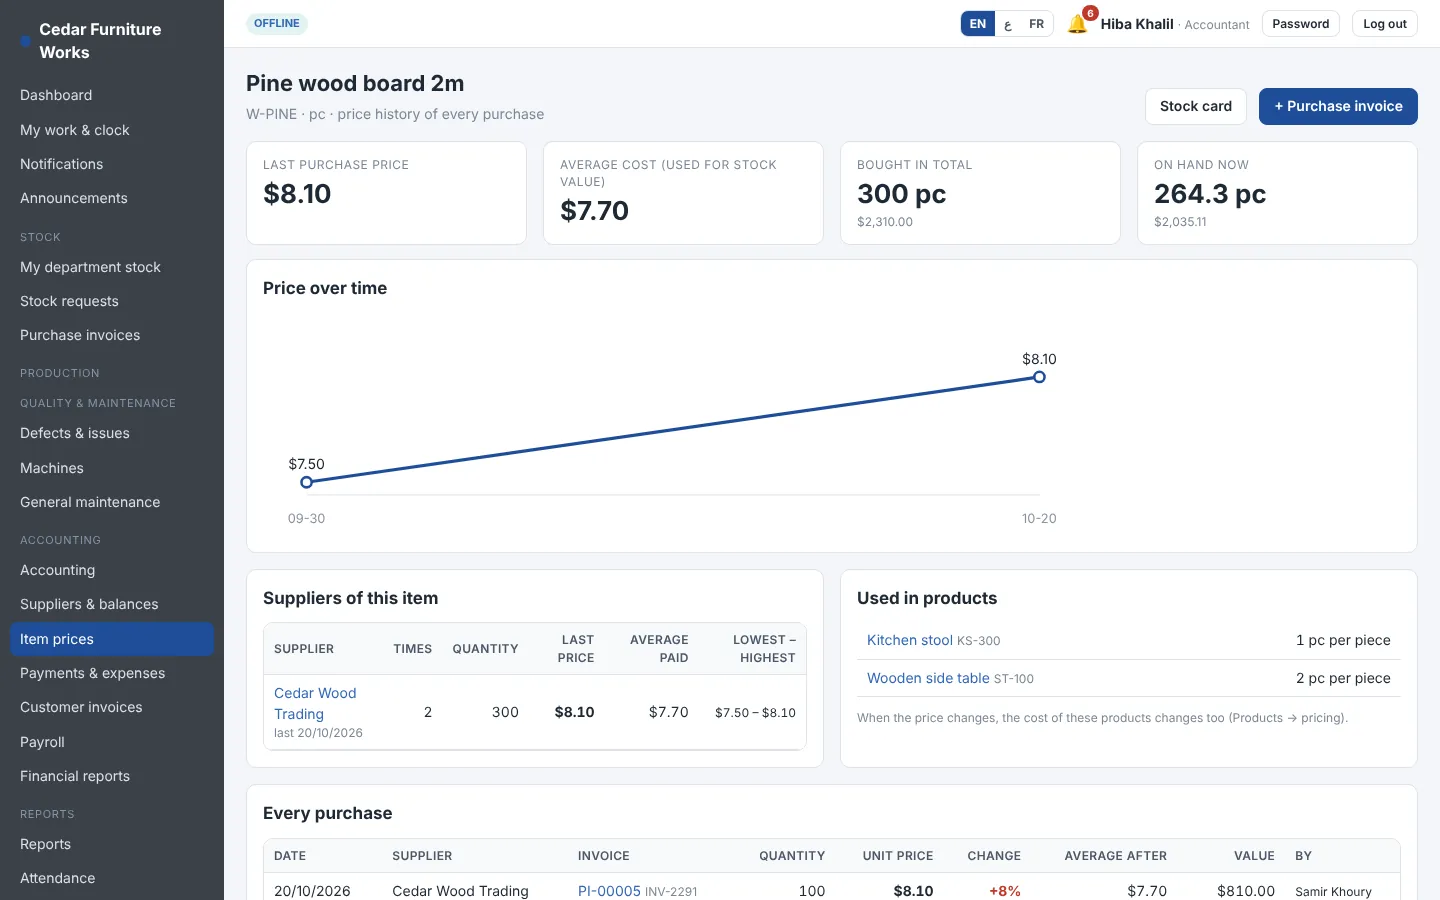The width and height of the screenshot is (1440, 900).
Task: Go to Dashboard in sidebar
Action: point(112,95)
